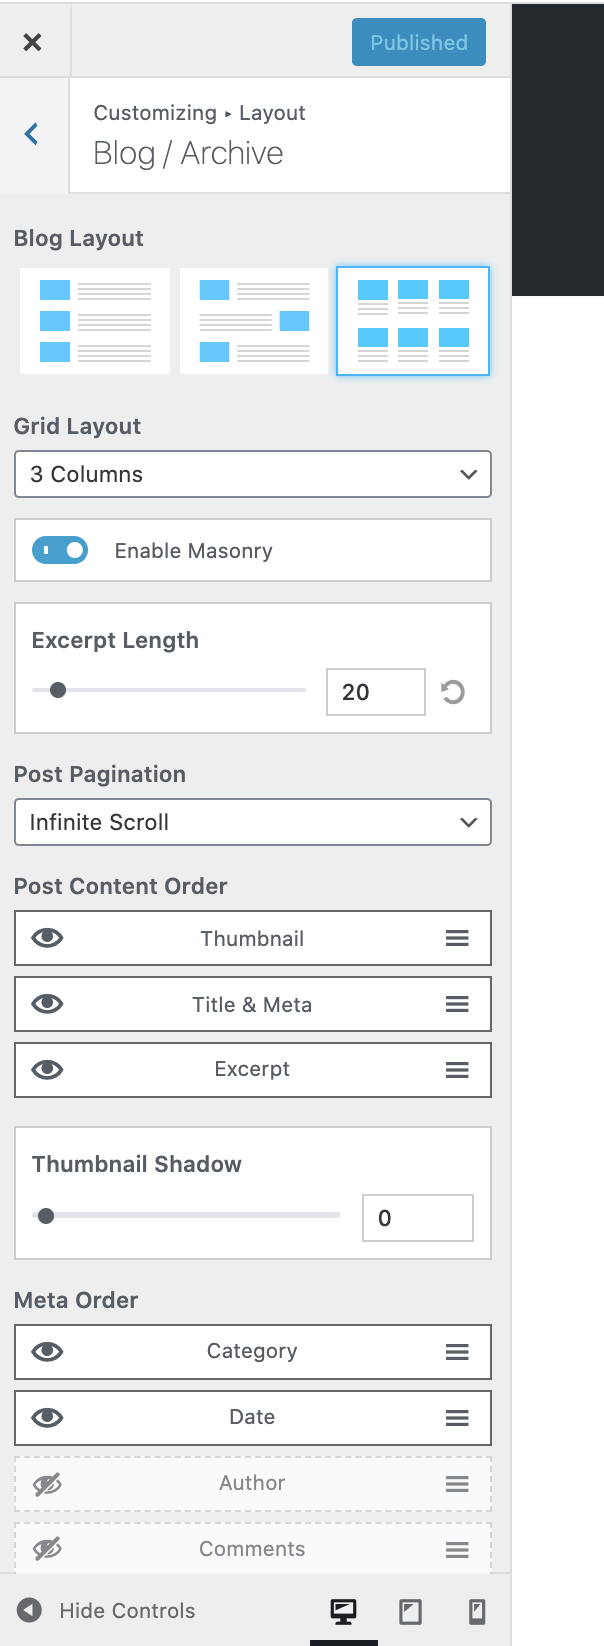The image size is (604, 1646).
Task: Click the Thumbnail Shadow slider handle
Action: [x=46, y=1216]
